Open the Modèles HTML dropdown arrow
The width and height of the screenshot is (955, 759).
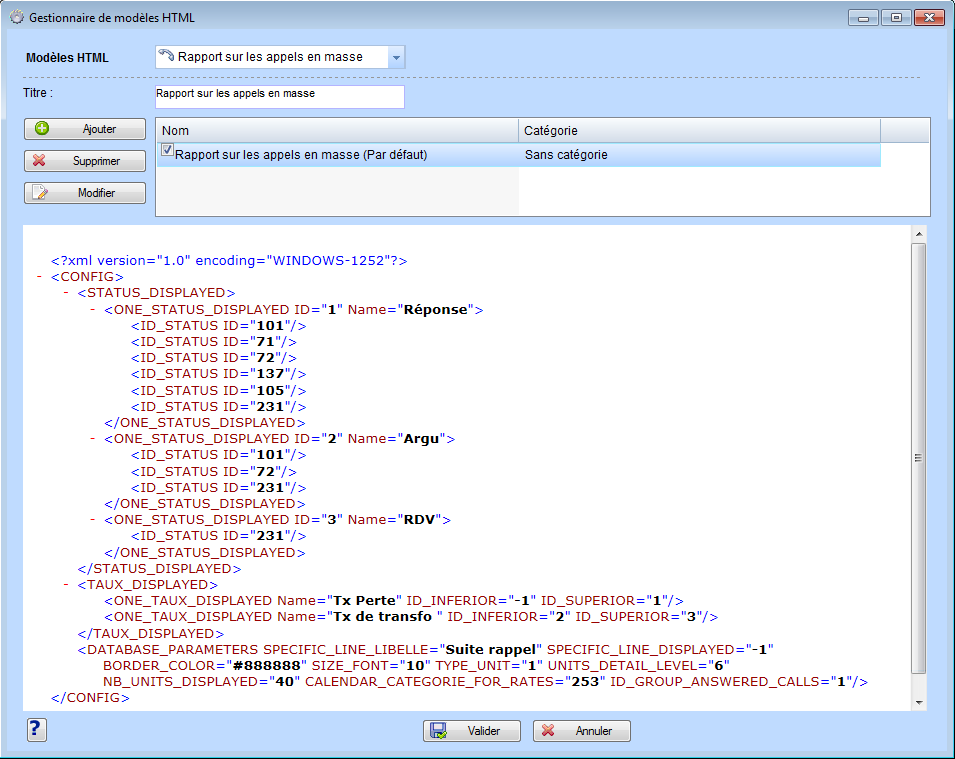click(396, 58)
